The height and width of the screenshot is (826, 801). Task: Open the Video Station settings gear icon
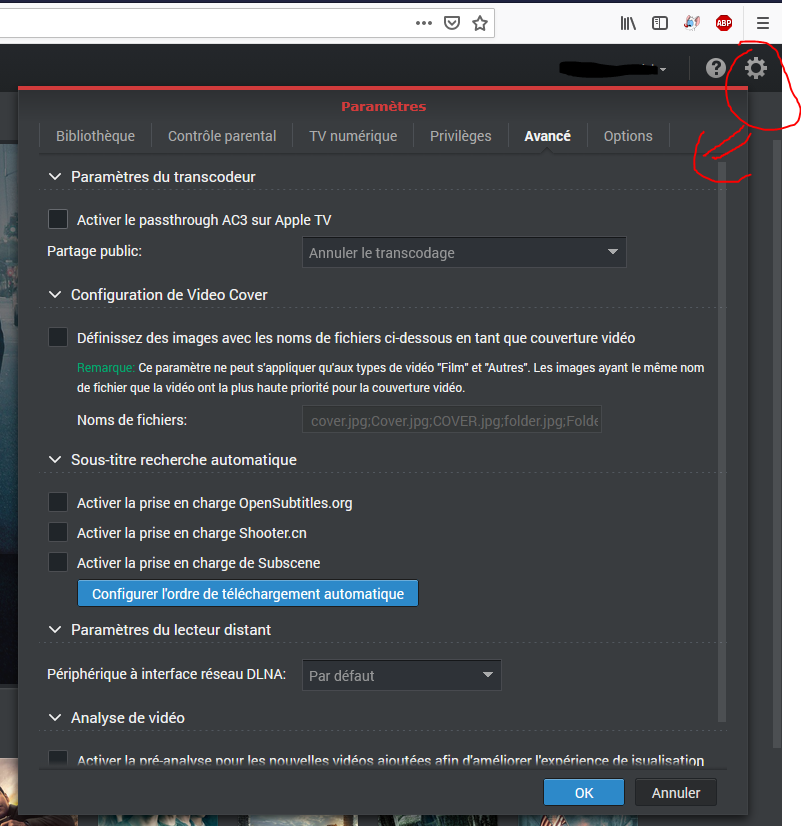[x=755, y=68]
